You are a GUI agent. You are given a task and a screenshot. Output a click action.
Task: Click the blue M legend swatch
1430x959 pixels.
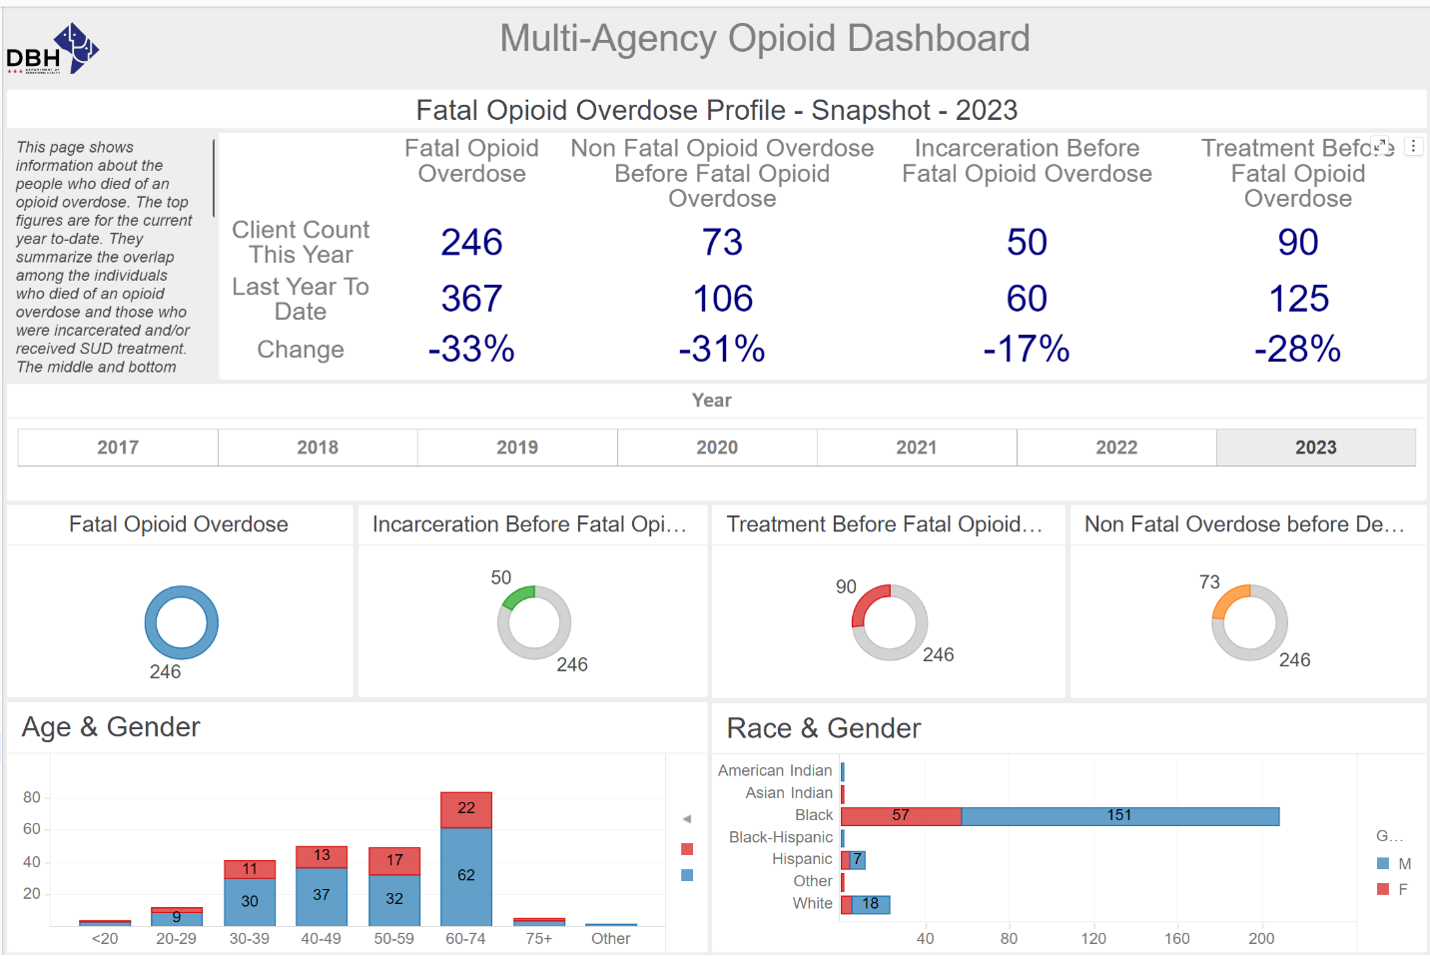(x=1384, y=863)
